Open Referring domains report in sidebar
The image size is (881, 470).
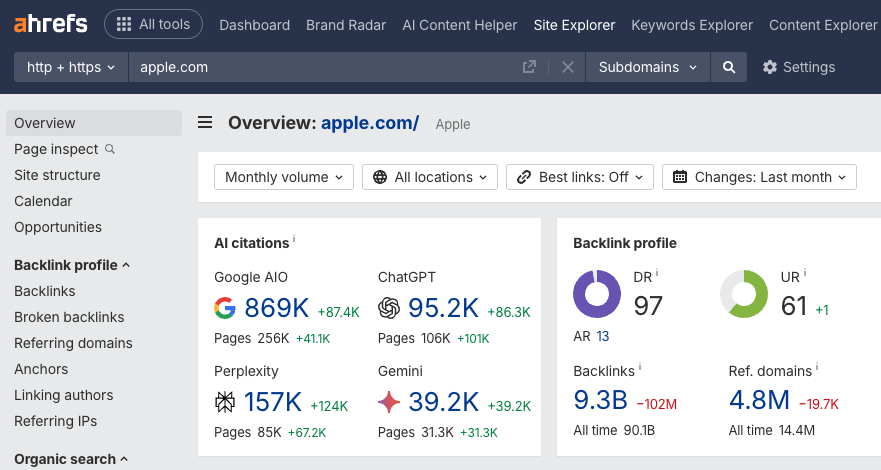pos(73,343)
